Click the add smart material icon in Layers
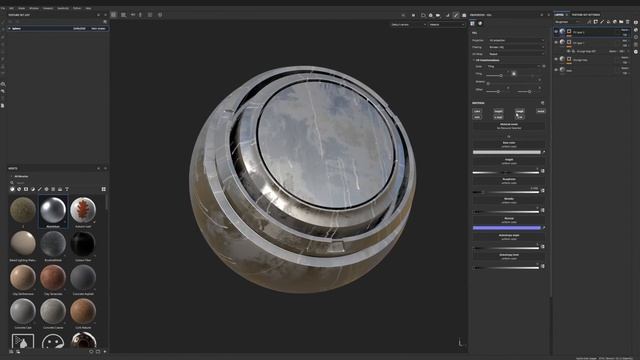Viewport: 640px width, 360px height. 615,22
